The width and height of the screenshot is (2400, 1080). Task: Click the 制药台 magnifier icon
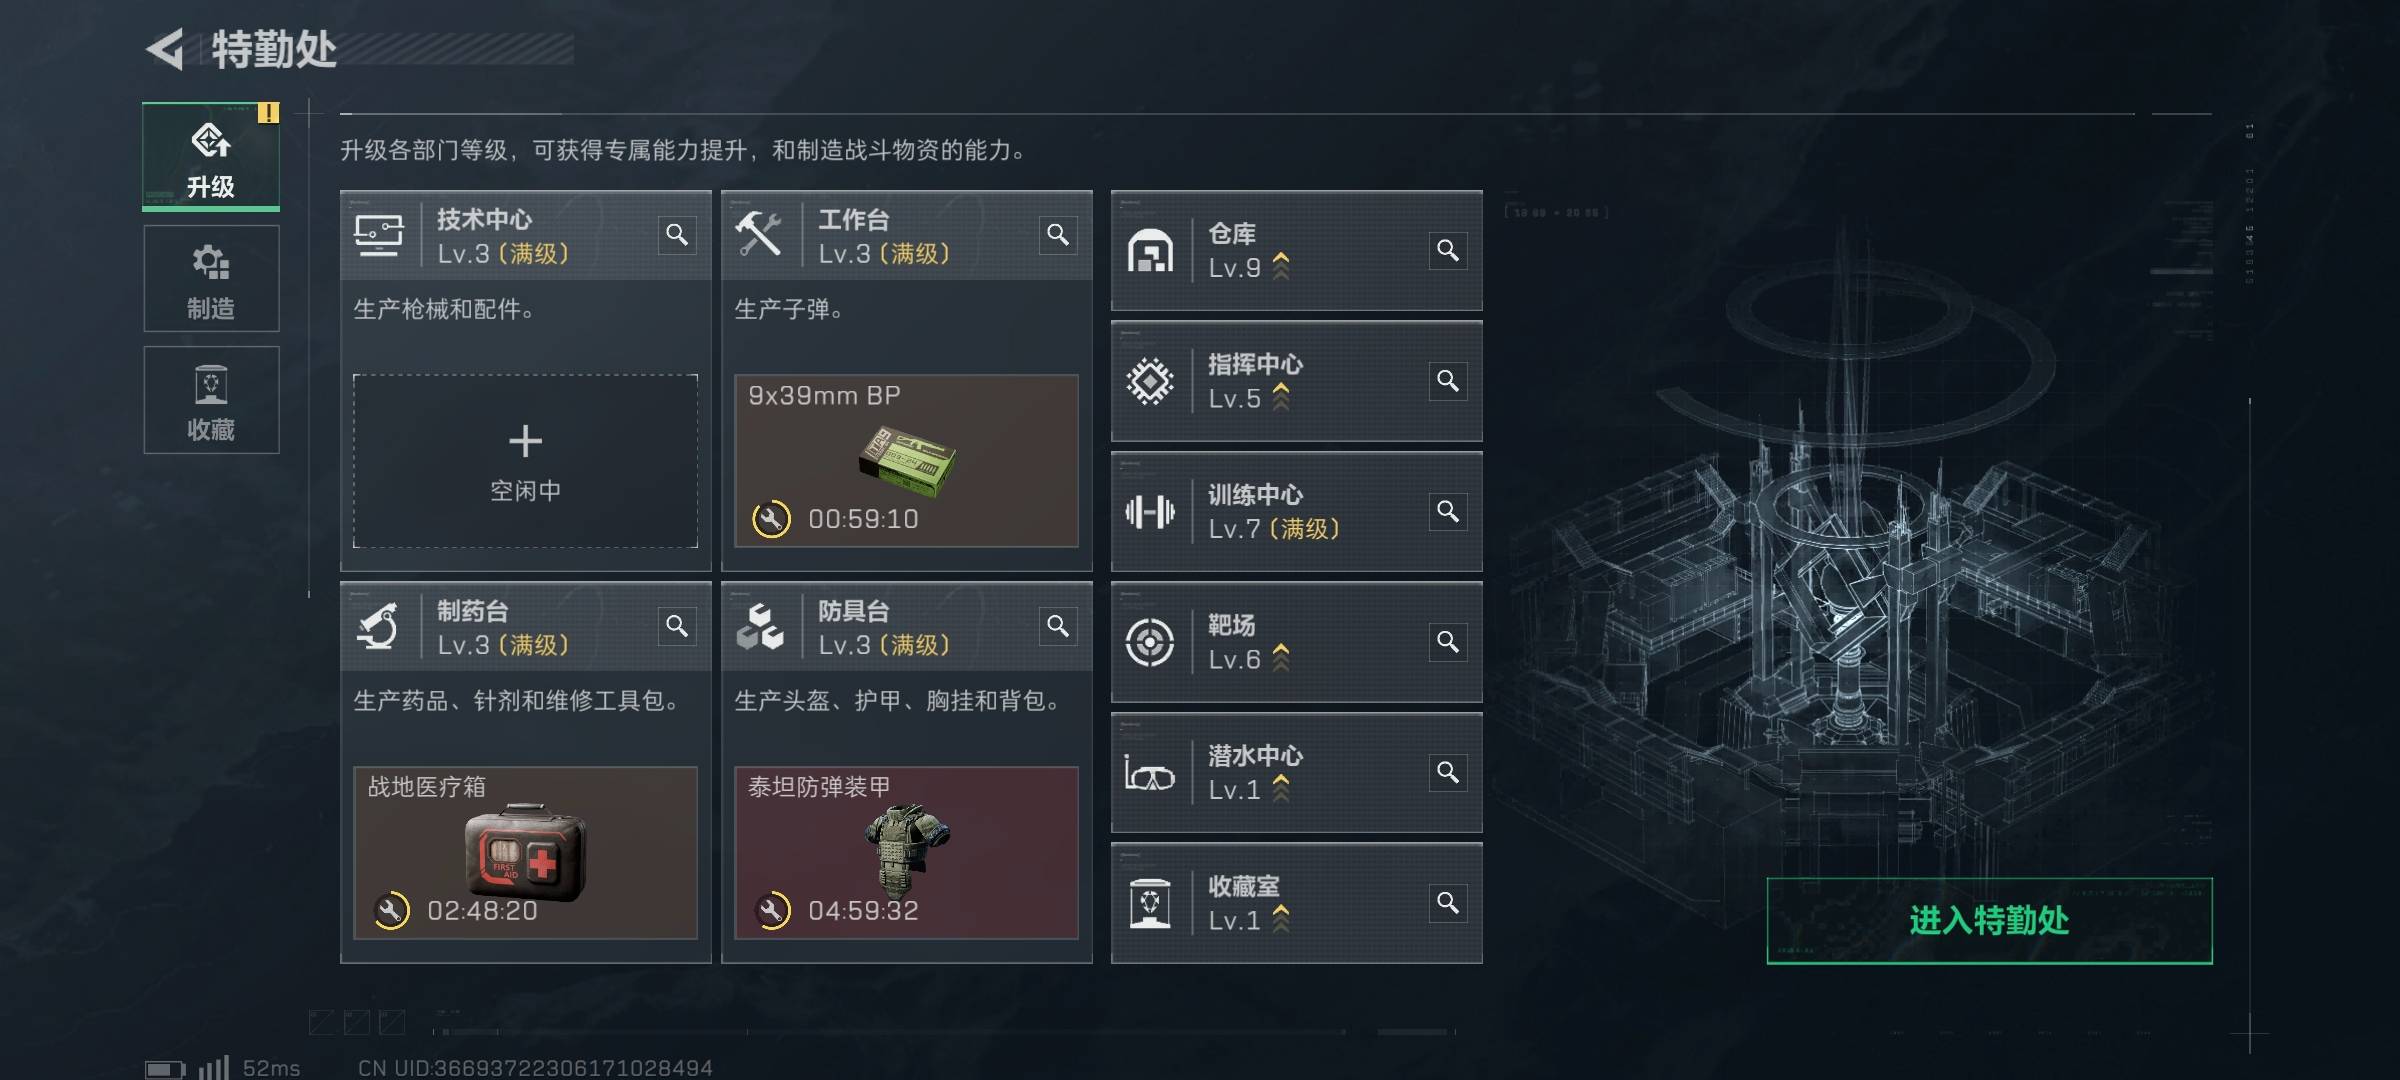point(677,626)
